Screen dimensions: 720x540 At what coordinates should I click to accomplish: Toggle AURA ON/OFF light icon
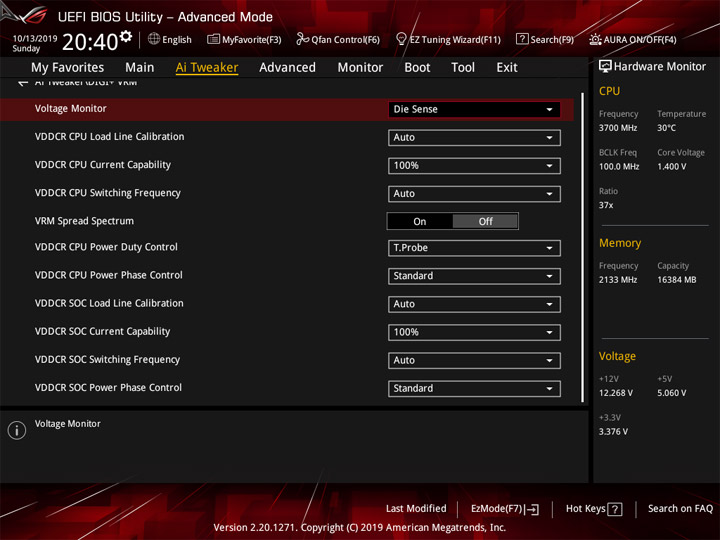[595, 39]
